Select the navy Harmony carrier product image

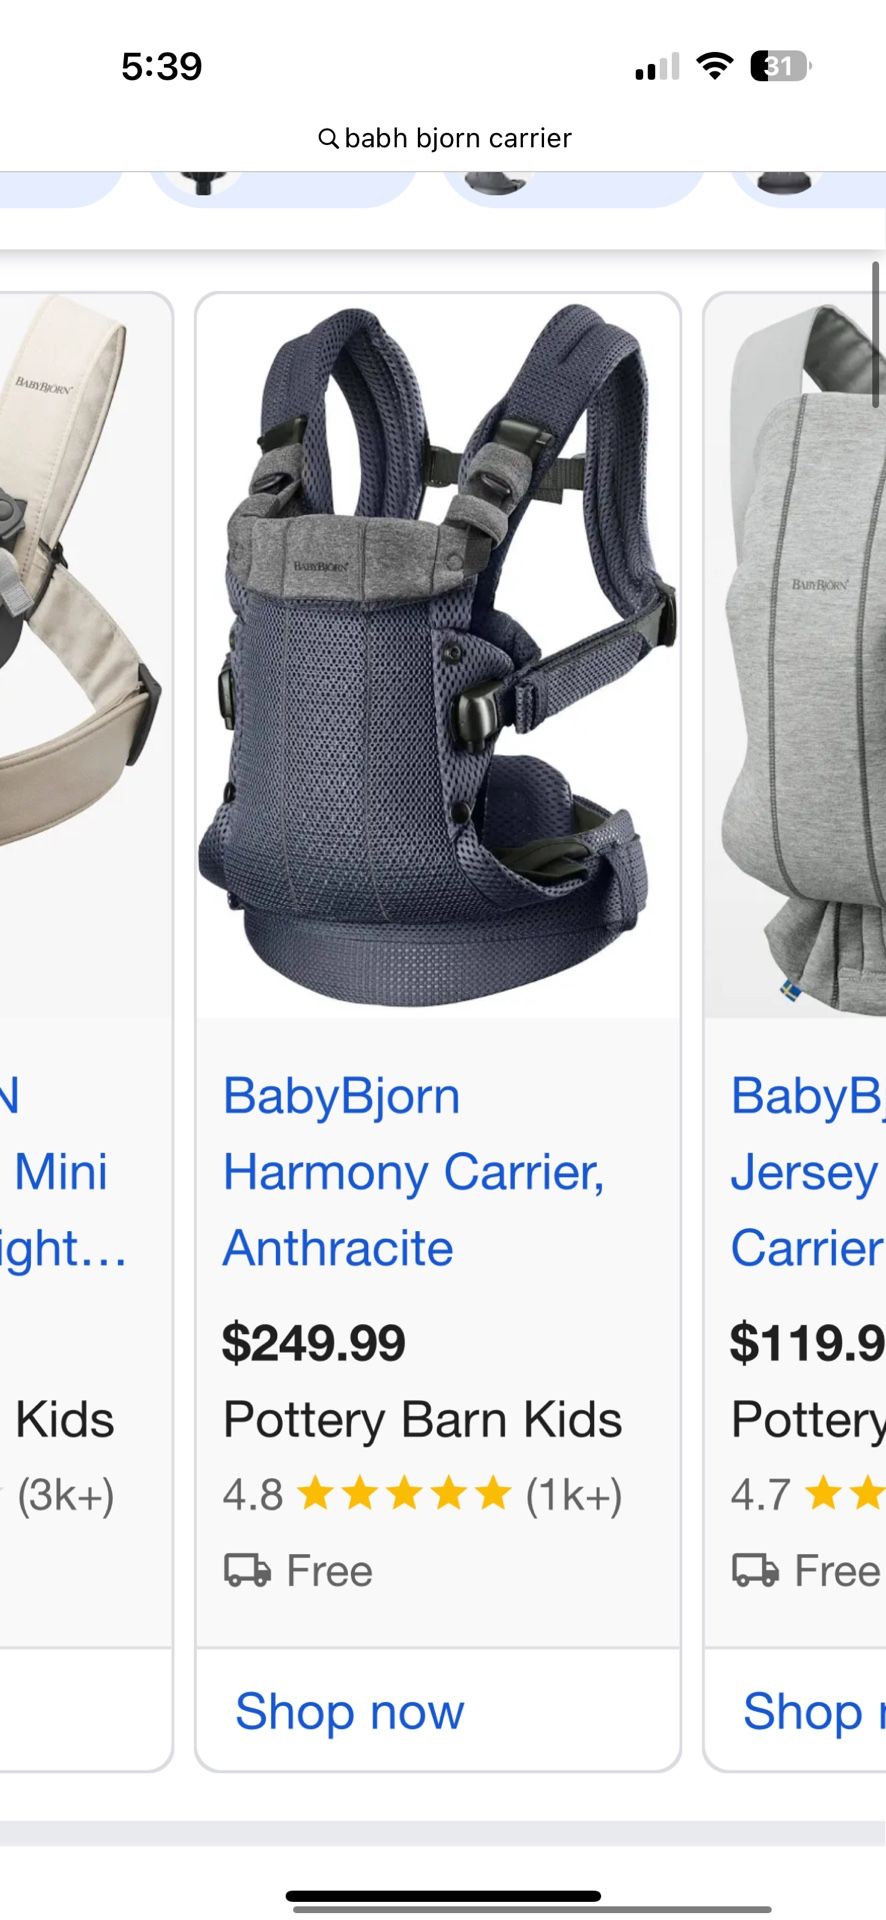tap(438, 656)
